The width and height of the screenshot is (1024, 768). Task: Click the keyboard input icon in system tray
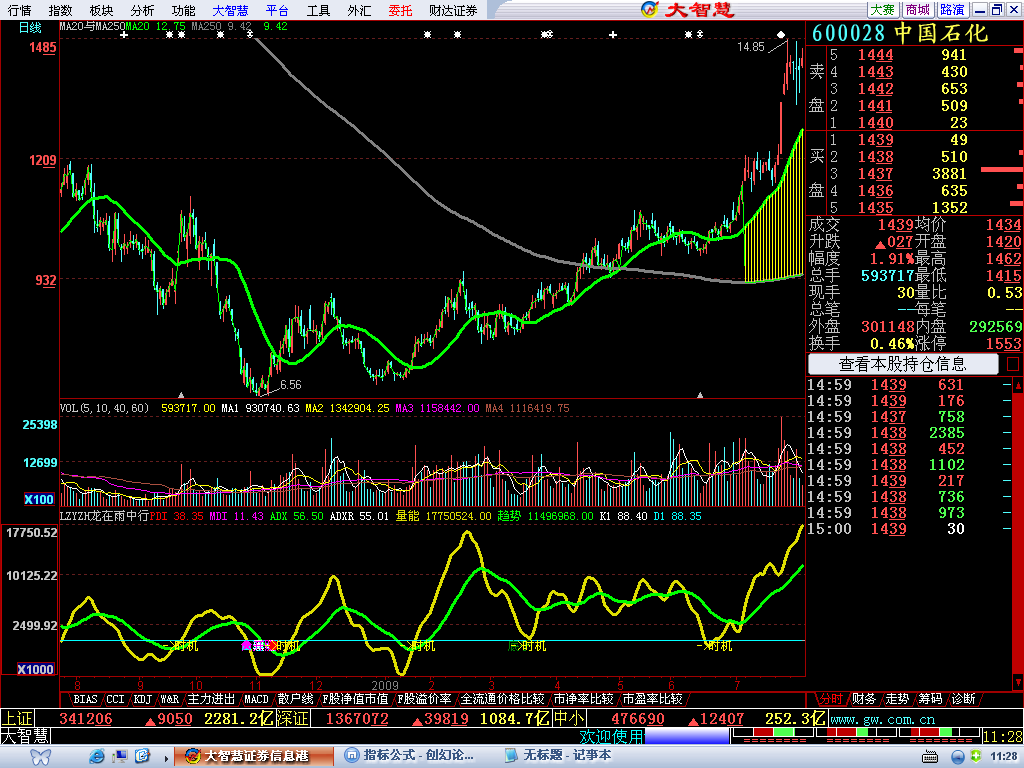930,757
